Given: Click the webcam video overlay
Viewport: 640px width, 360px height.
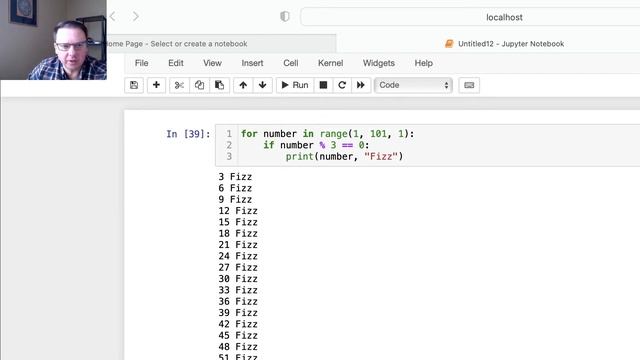Looking at the screenshot, I should (53, 40).
